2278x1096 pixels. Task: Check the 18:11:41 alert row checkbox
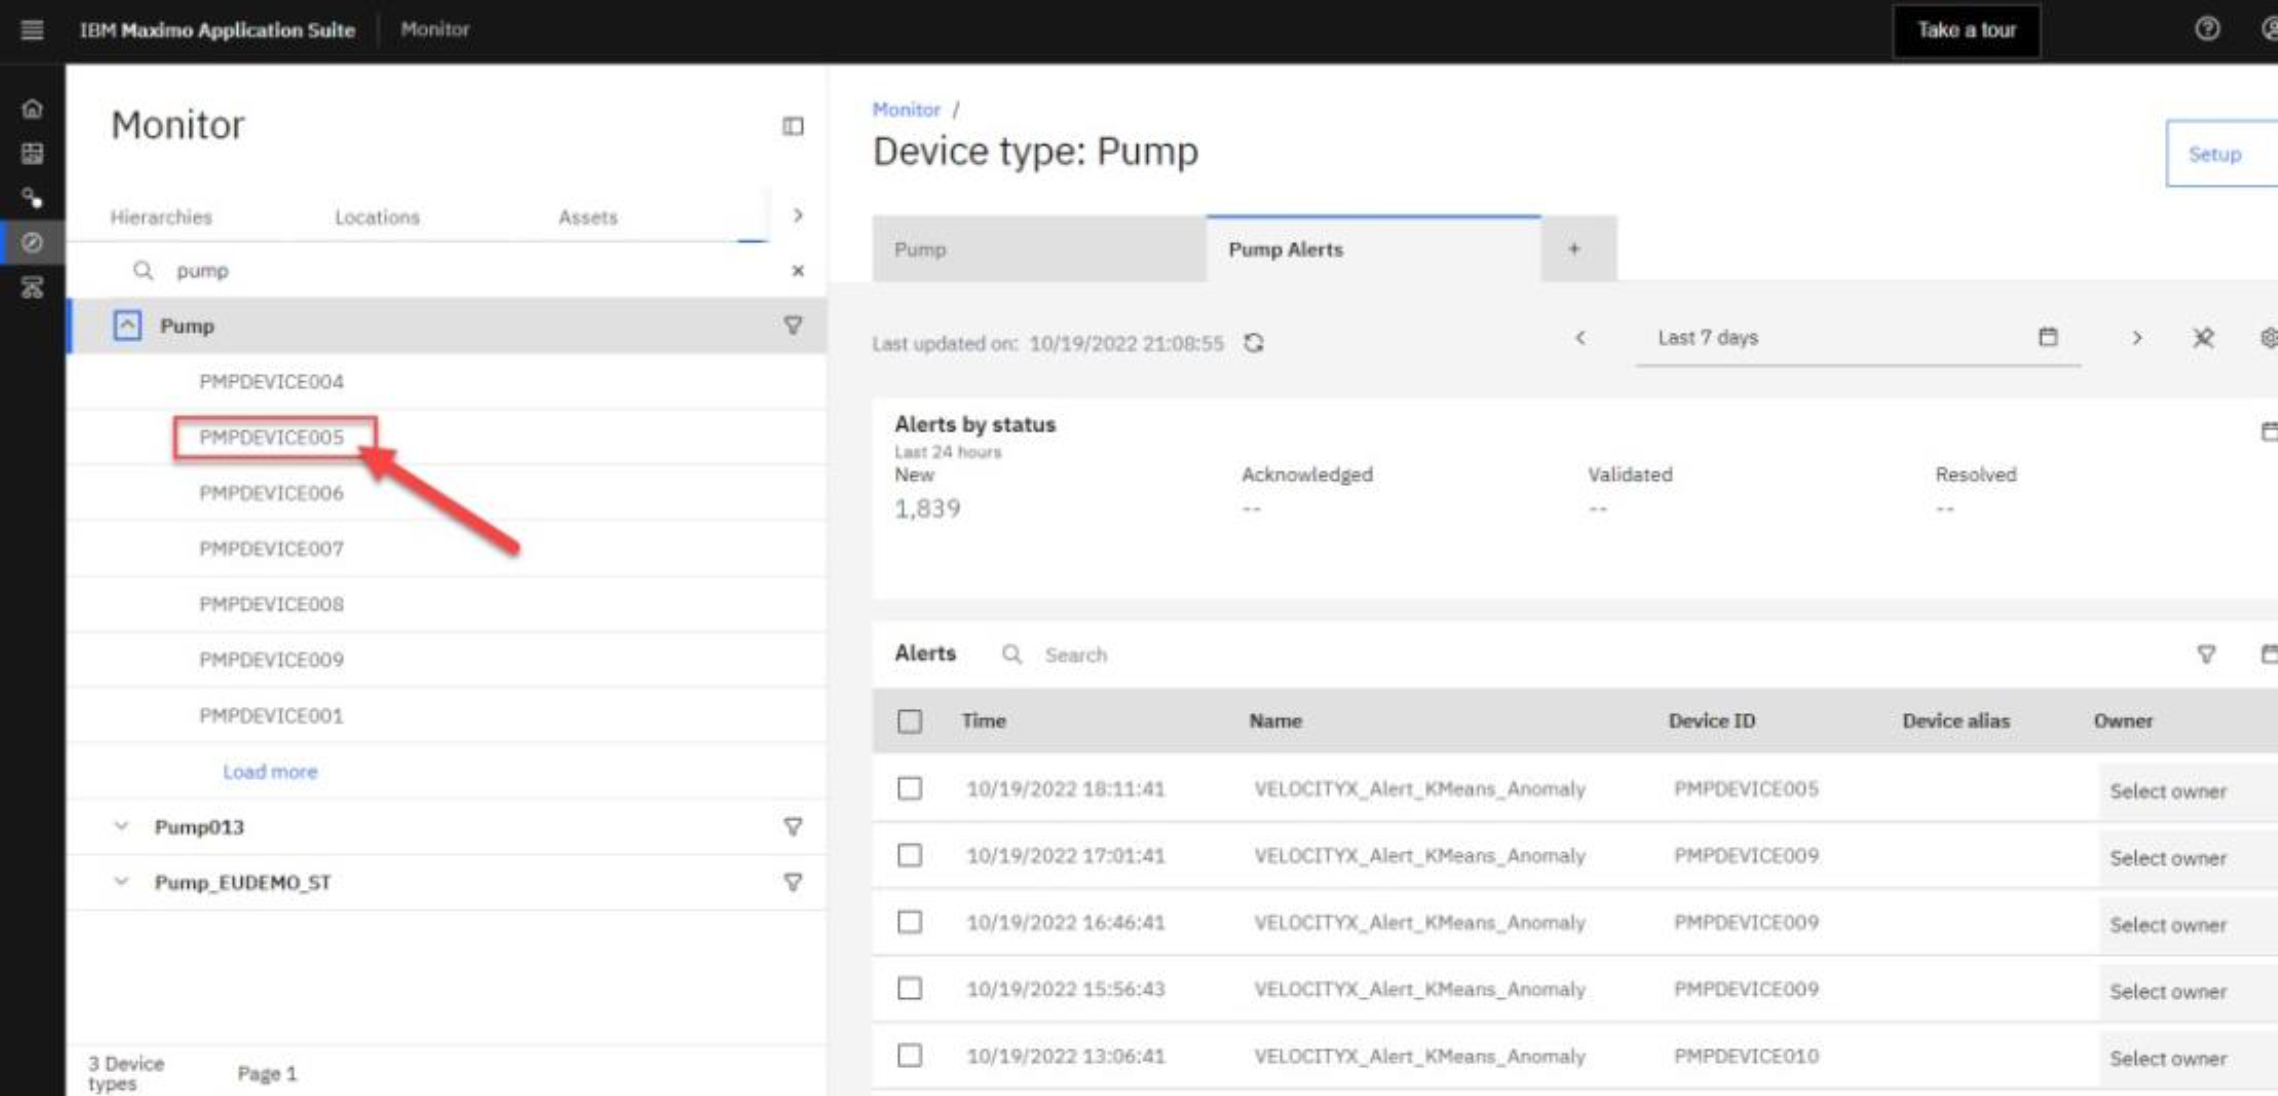point(909,789)
